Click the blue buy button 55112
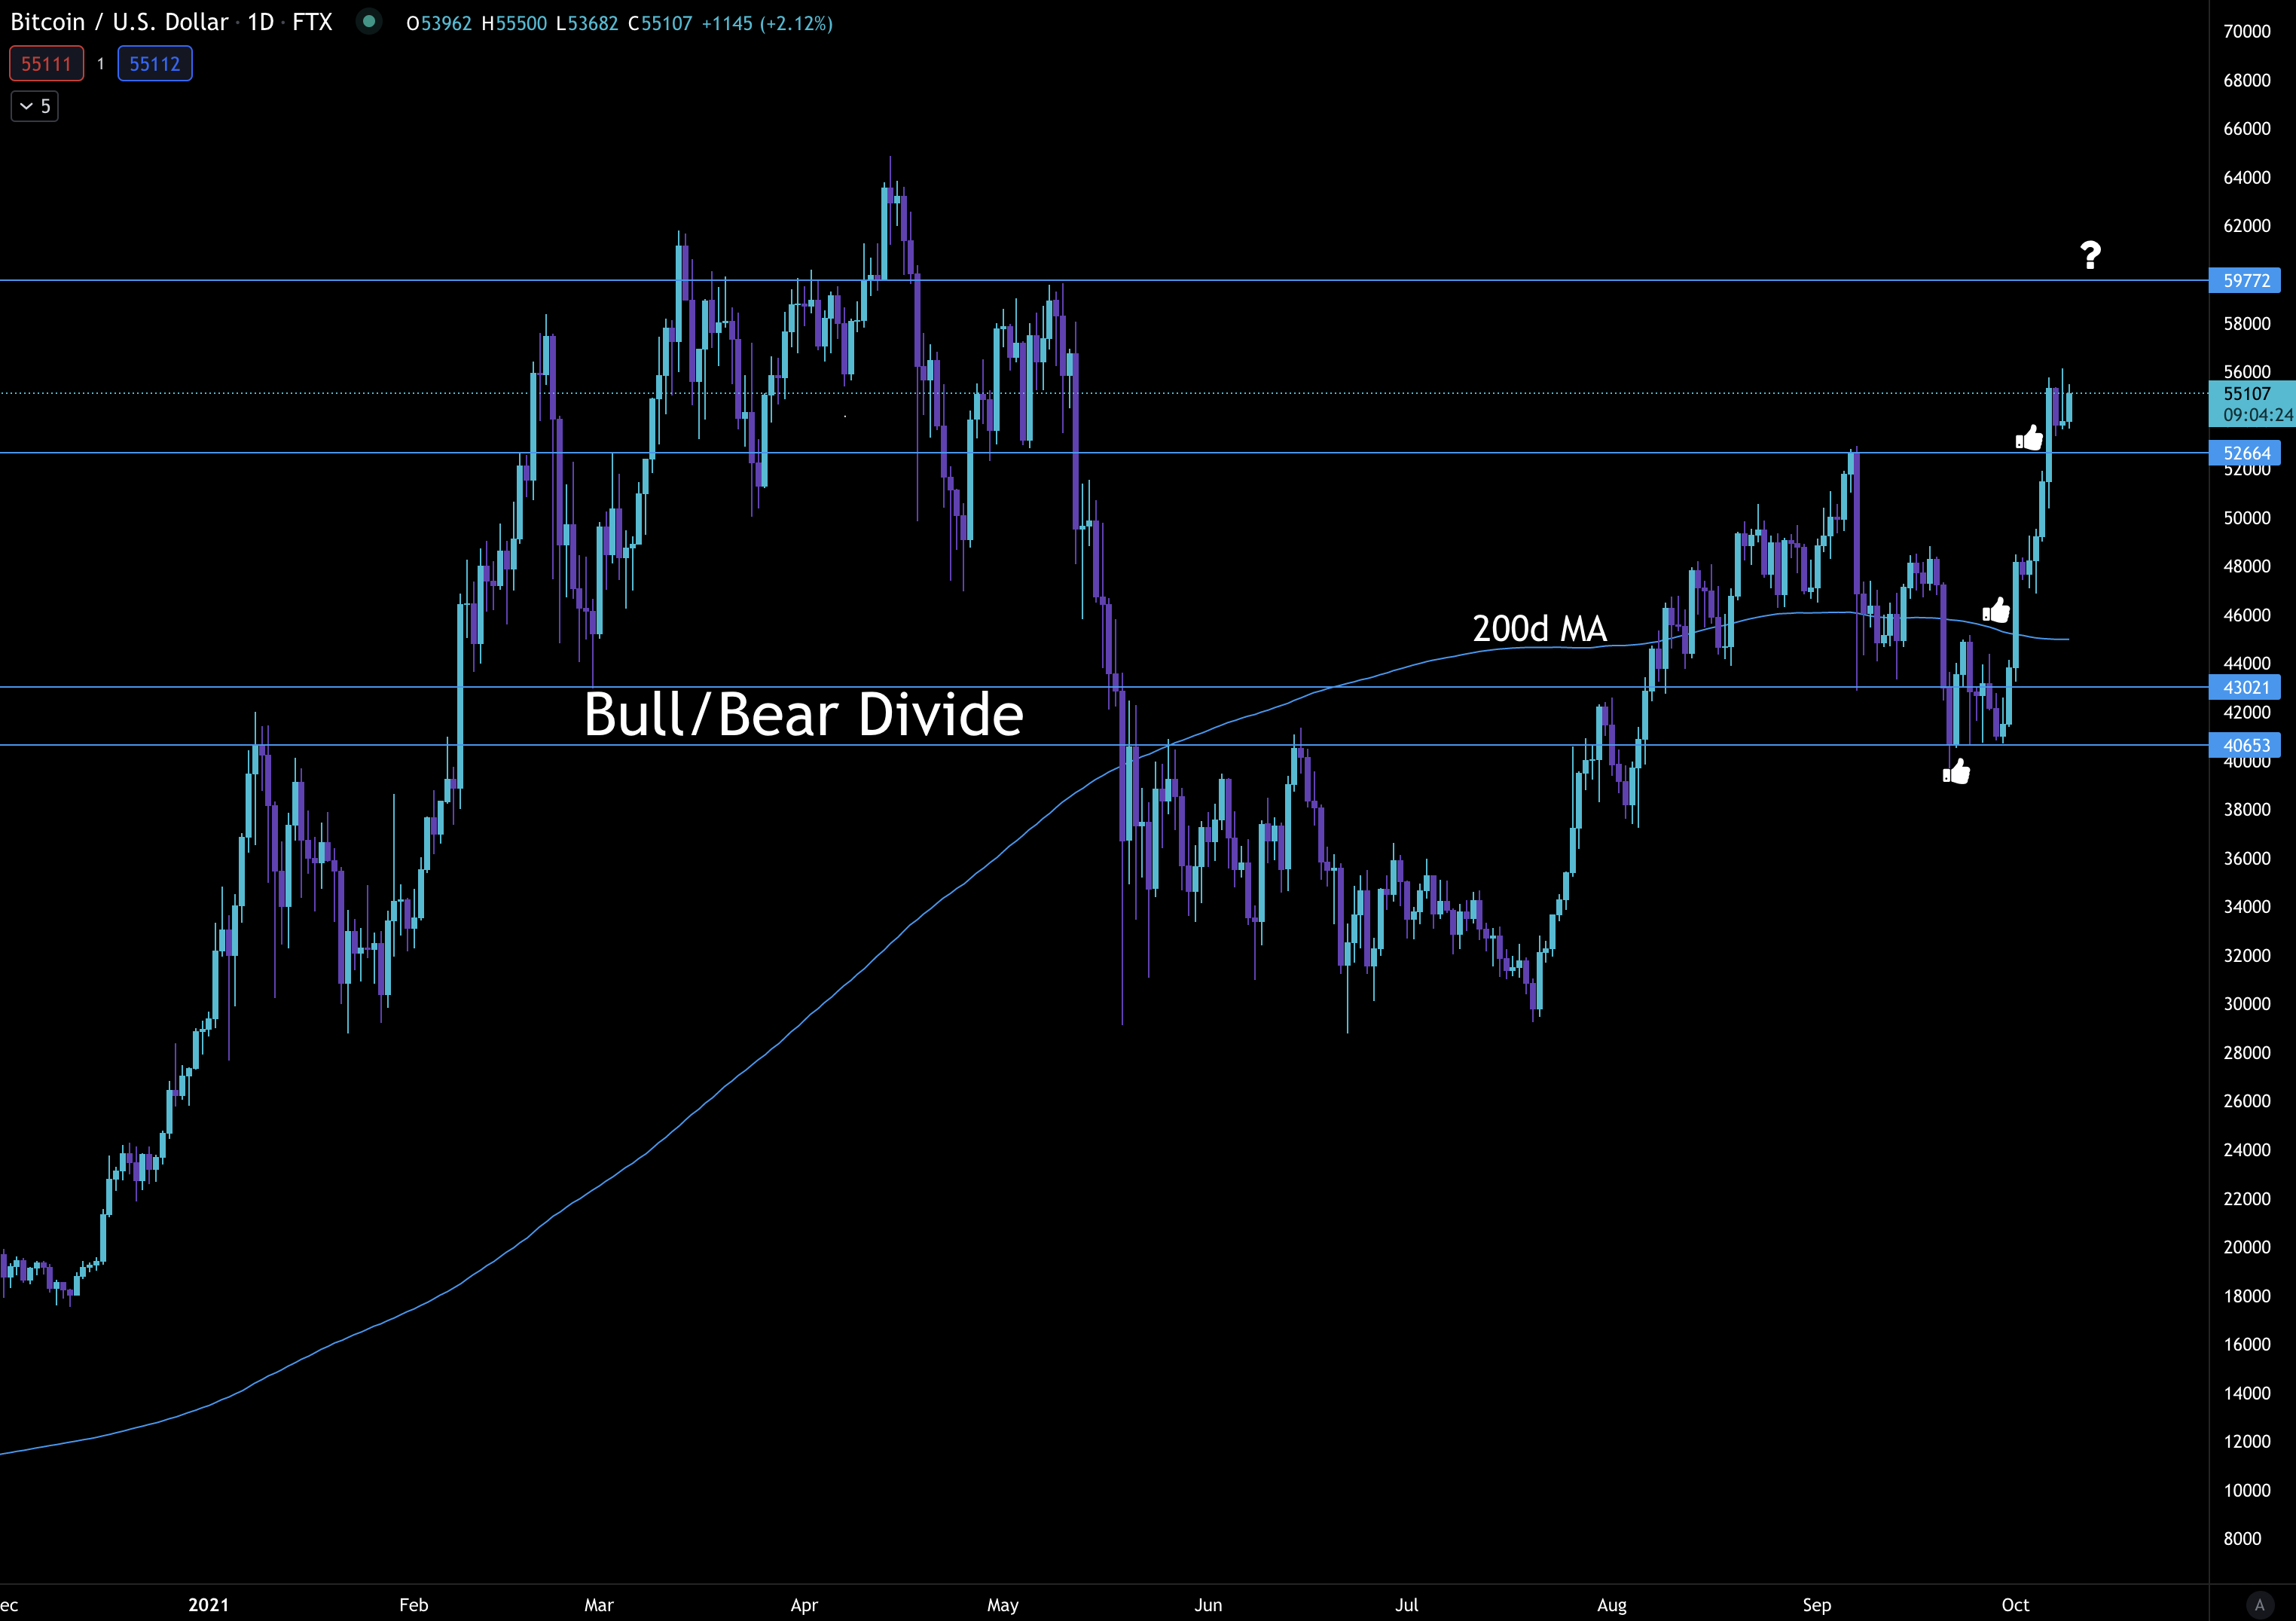 point(155,64)
